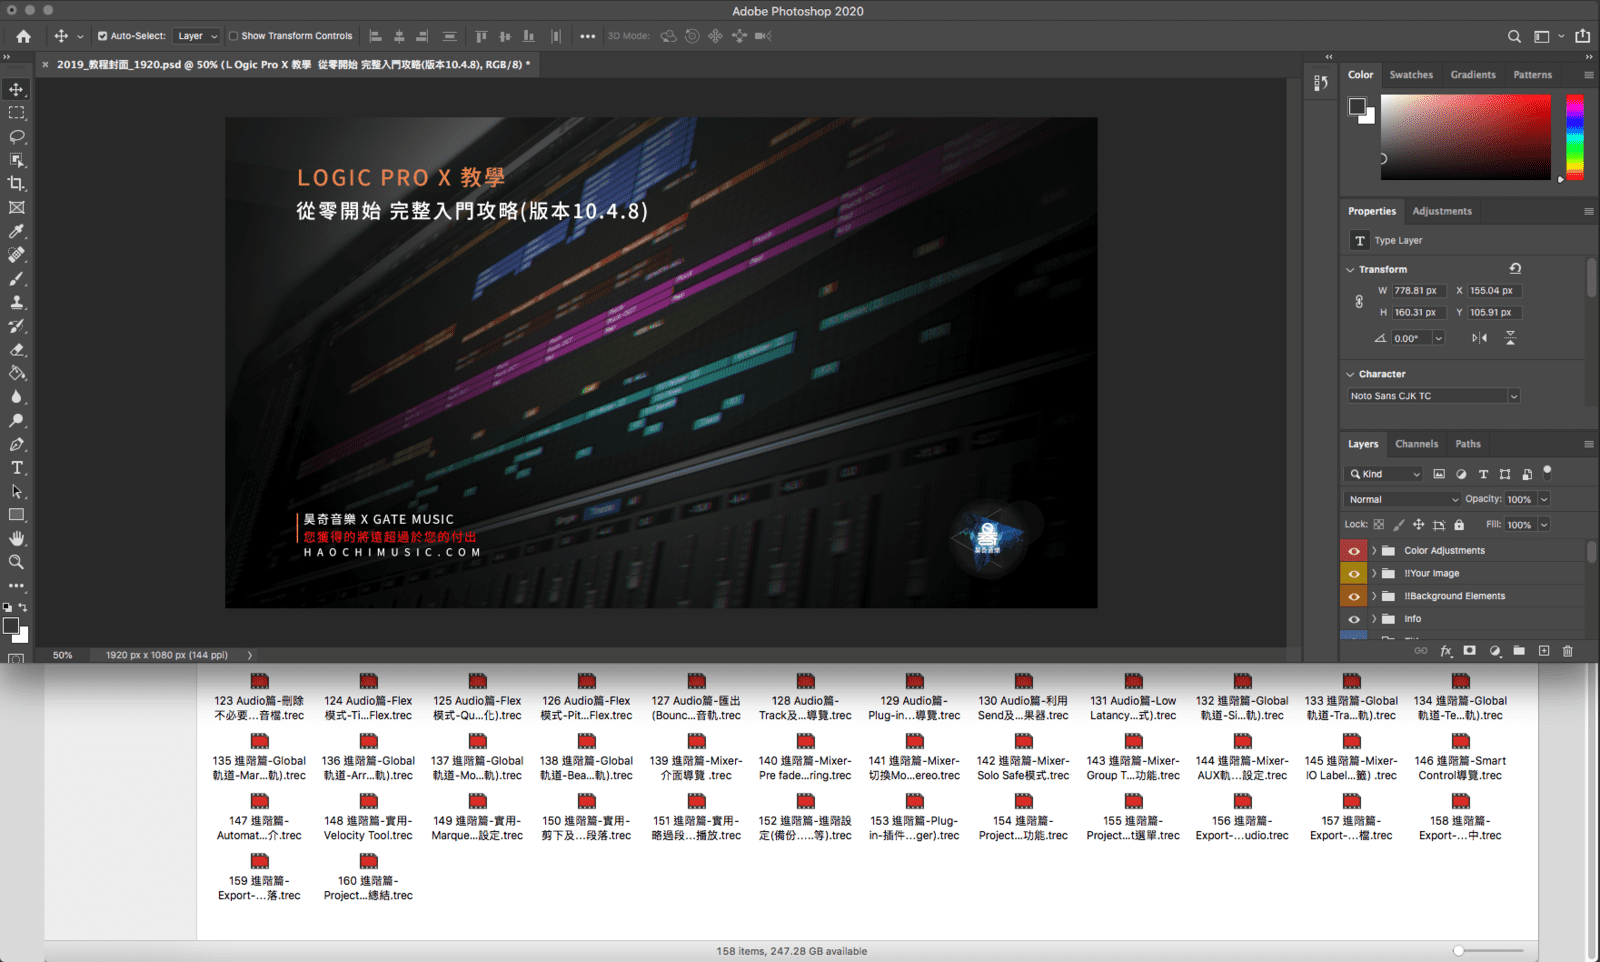The height and width of the screenshot is (962, 1600).
Task: Select the Path Selection tool
Action: point(17,492)
